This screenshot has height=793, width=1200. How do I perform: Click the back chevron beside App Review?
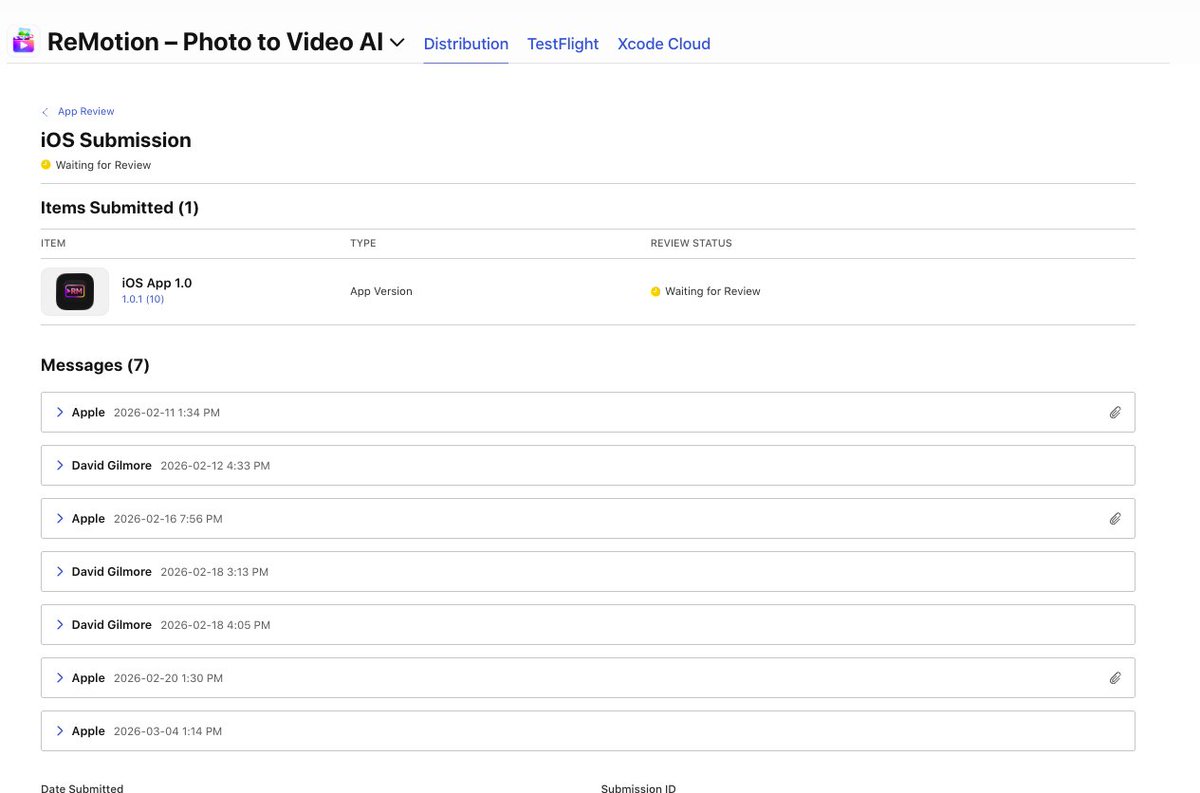pos(45,112)
